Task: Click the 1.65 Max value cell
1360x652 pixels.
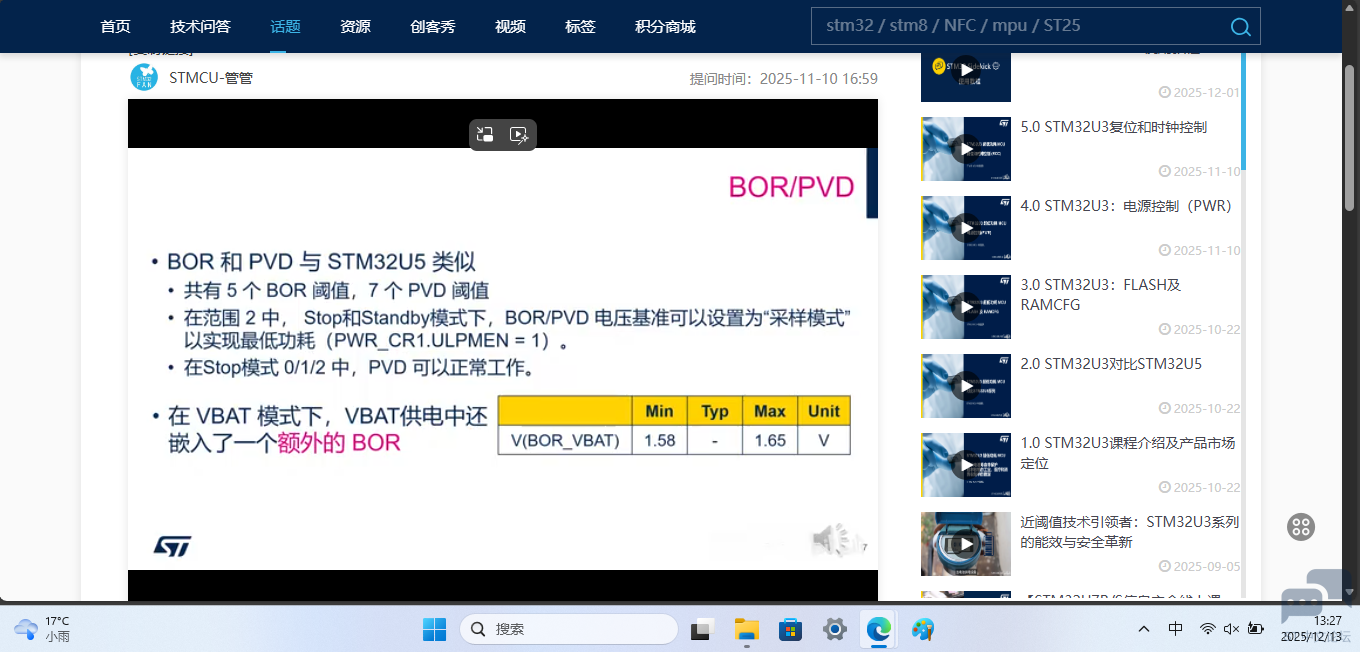Action: pyautogui.click(x=770, y=440)
